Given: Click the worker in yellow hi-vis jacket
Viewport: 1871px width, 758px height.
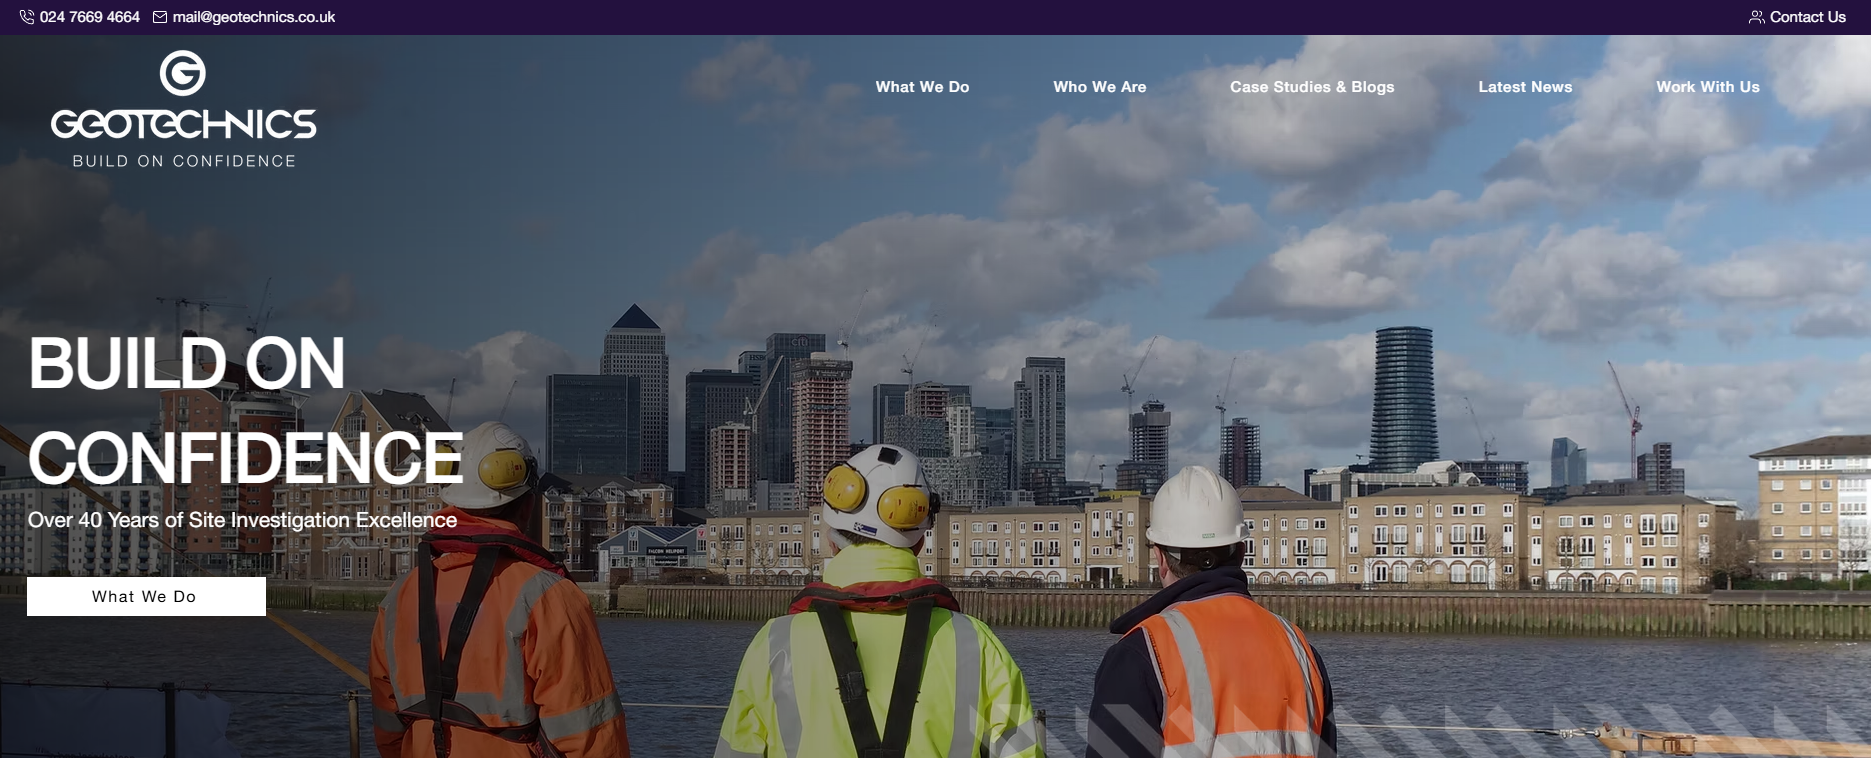Looking at the screenshot, I should [x=875, y=640].
